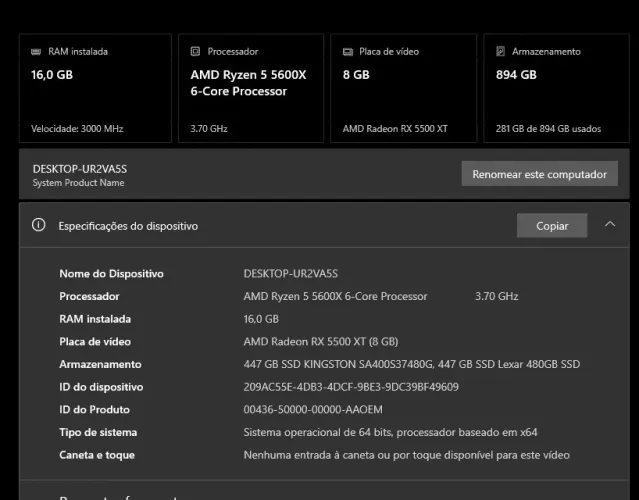This screenshot has width=639, height=500.
Task: Click 16,0 GB value in specifications list
Action: [x=261, y=319]
